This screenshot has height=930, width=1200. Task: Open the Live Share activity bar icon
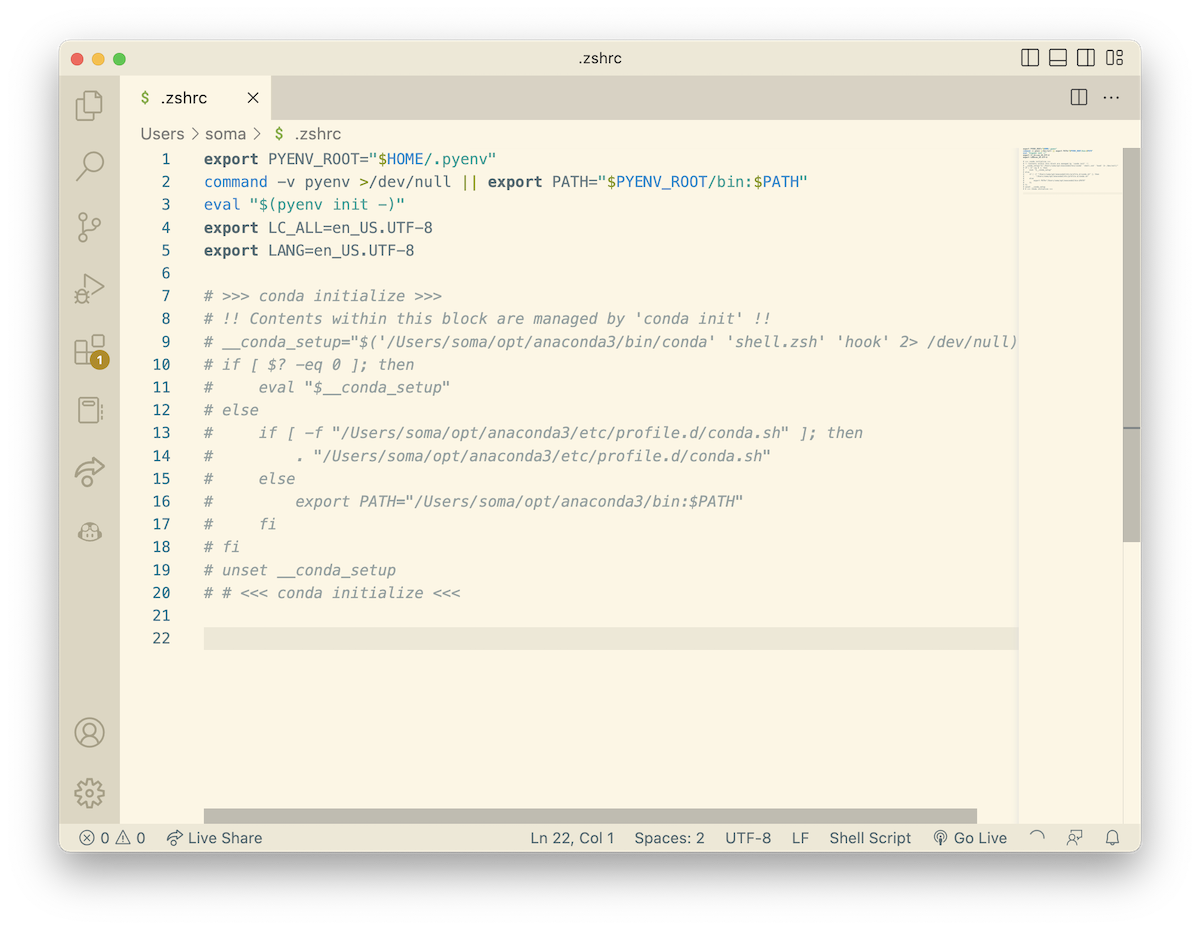[x=89, y=471]
